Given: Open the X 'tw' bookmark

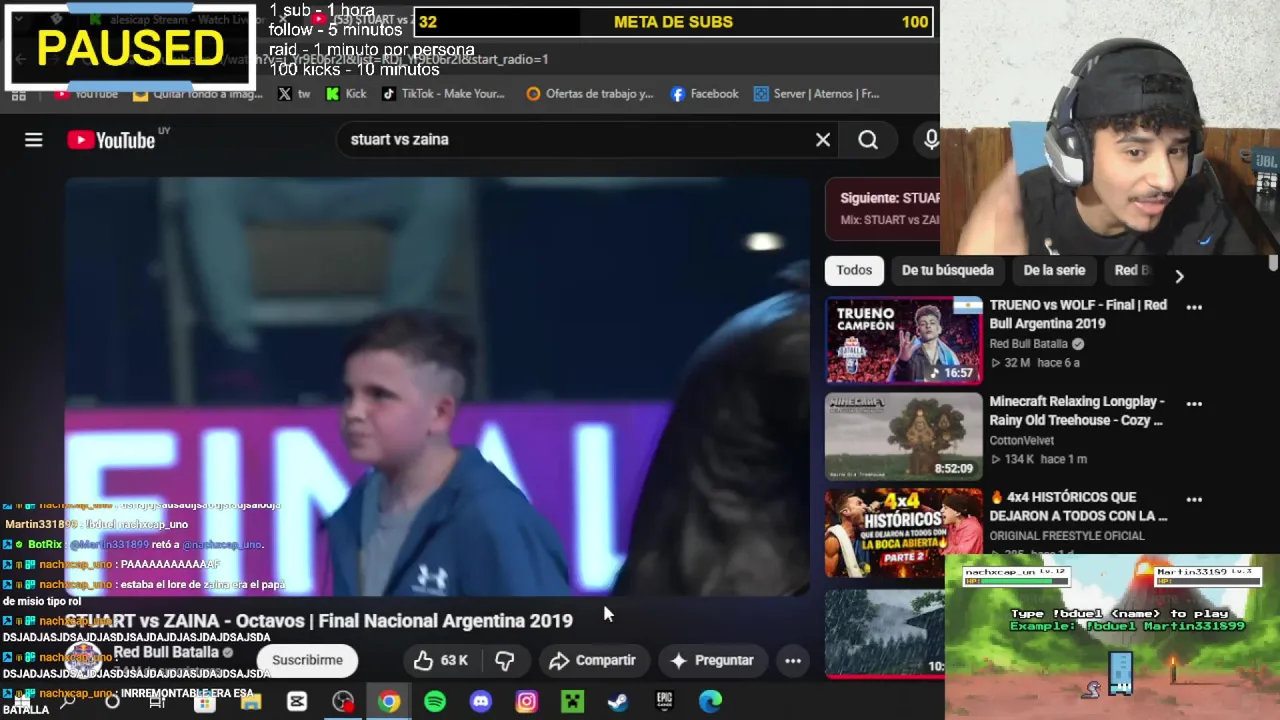Looking at the screenshot, I should (294, 94).
